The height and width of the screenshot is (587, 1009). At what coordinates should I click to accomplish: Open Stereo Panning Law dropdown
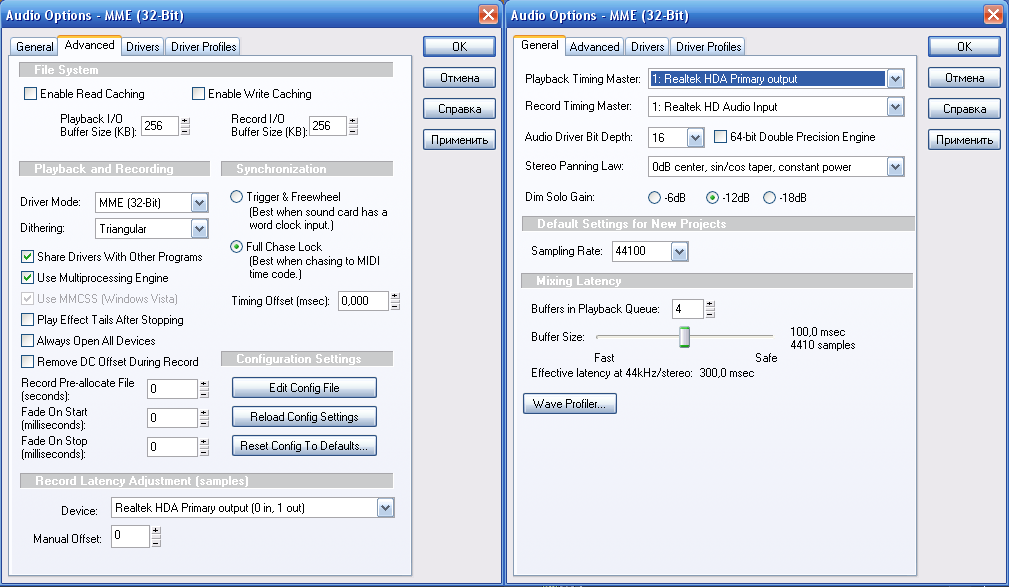895,167
